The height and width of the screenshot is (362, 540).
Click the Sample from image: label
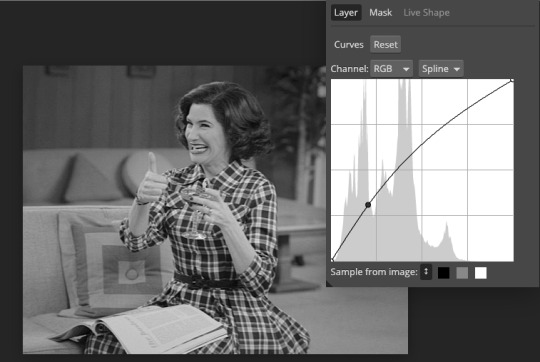374,272
